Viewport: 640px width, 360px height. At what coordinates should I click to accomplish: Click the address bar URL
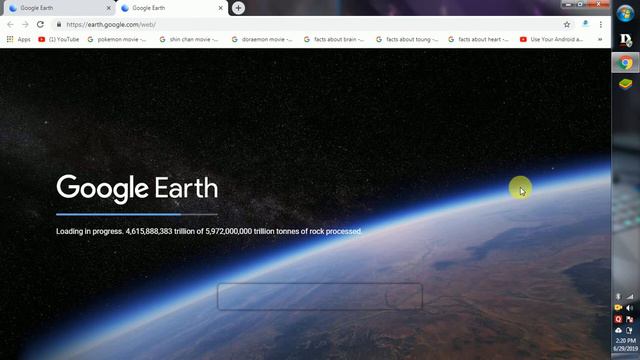point(111,24)
